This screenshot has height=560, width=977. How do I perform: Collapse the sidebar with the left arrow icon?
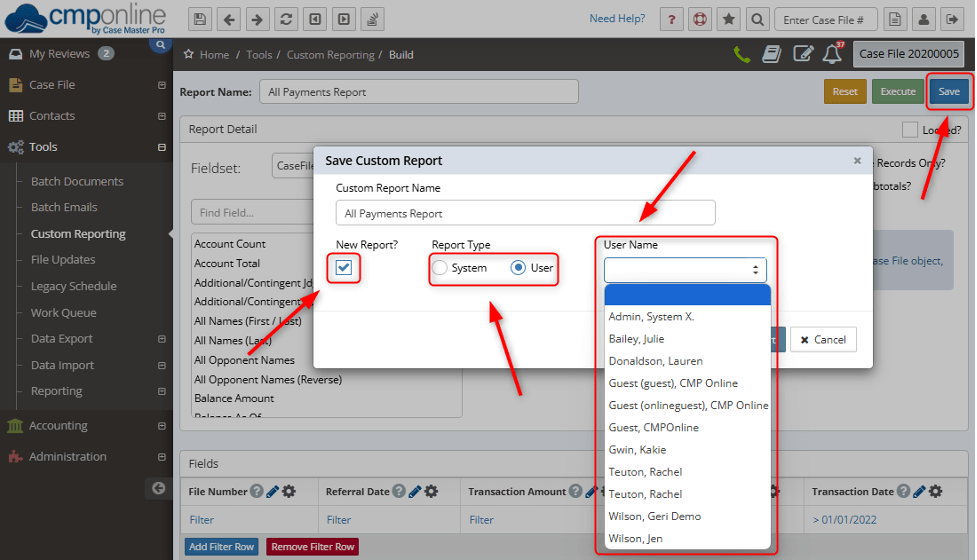pos(159,488)
